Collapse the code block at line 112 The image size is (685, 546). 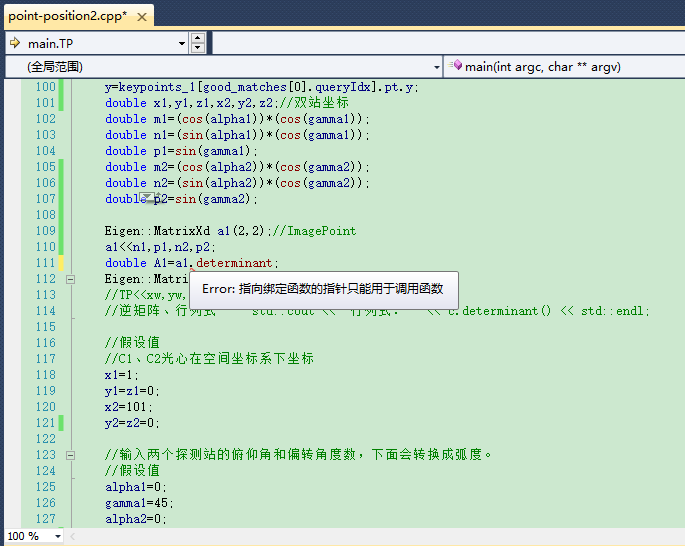pos(70,279)
